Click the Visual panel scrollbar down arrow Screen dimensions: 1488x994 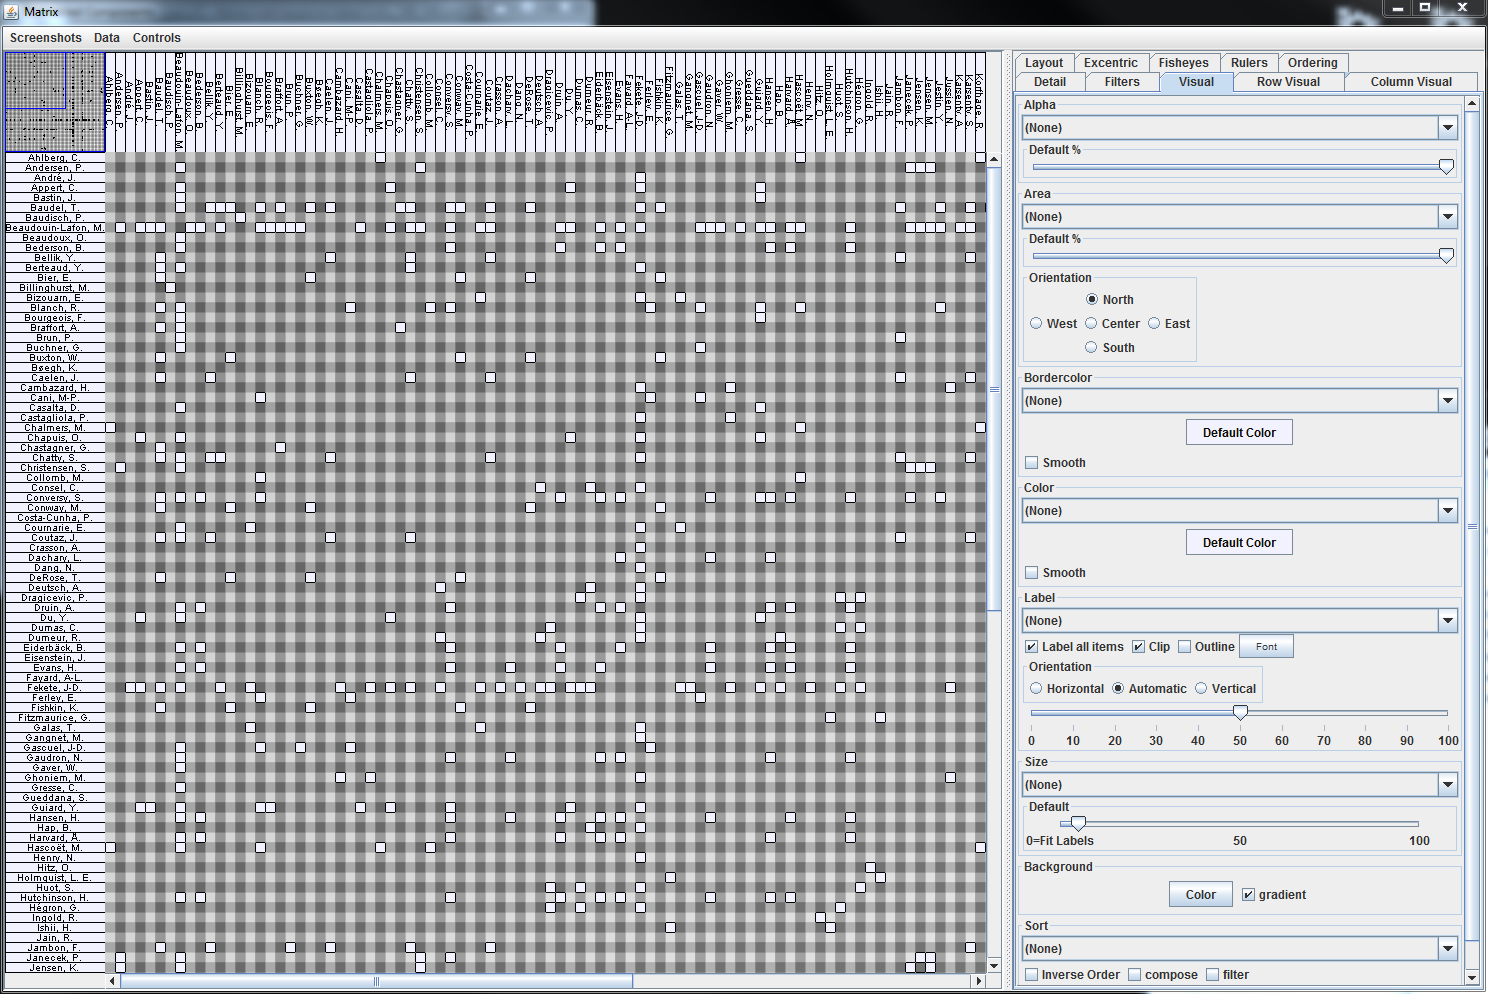(x=1472, y=977)
